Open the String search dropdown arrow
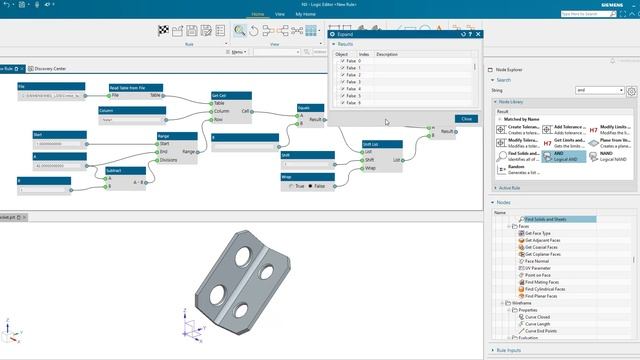The image size is (640, 360). (621, 90)
